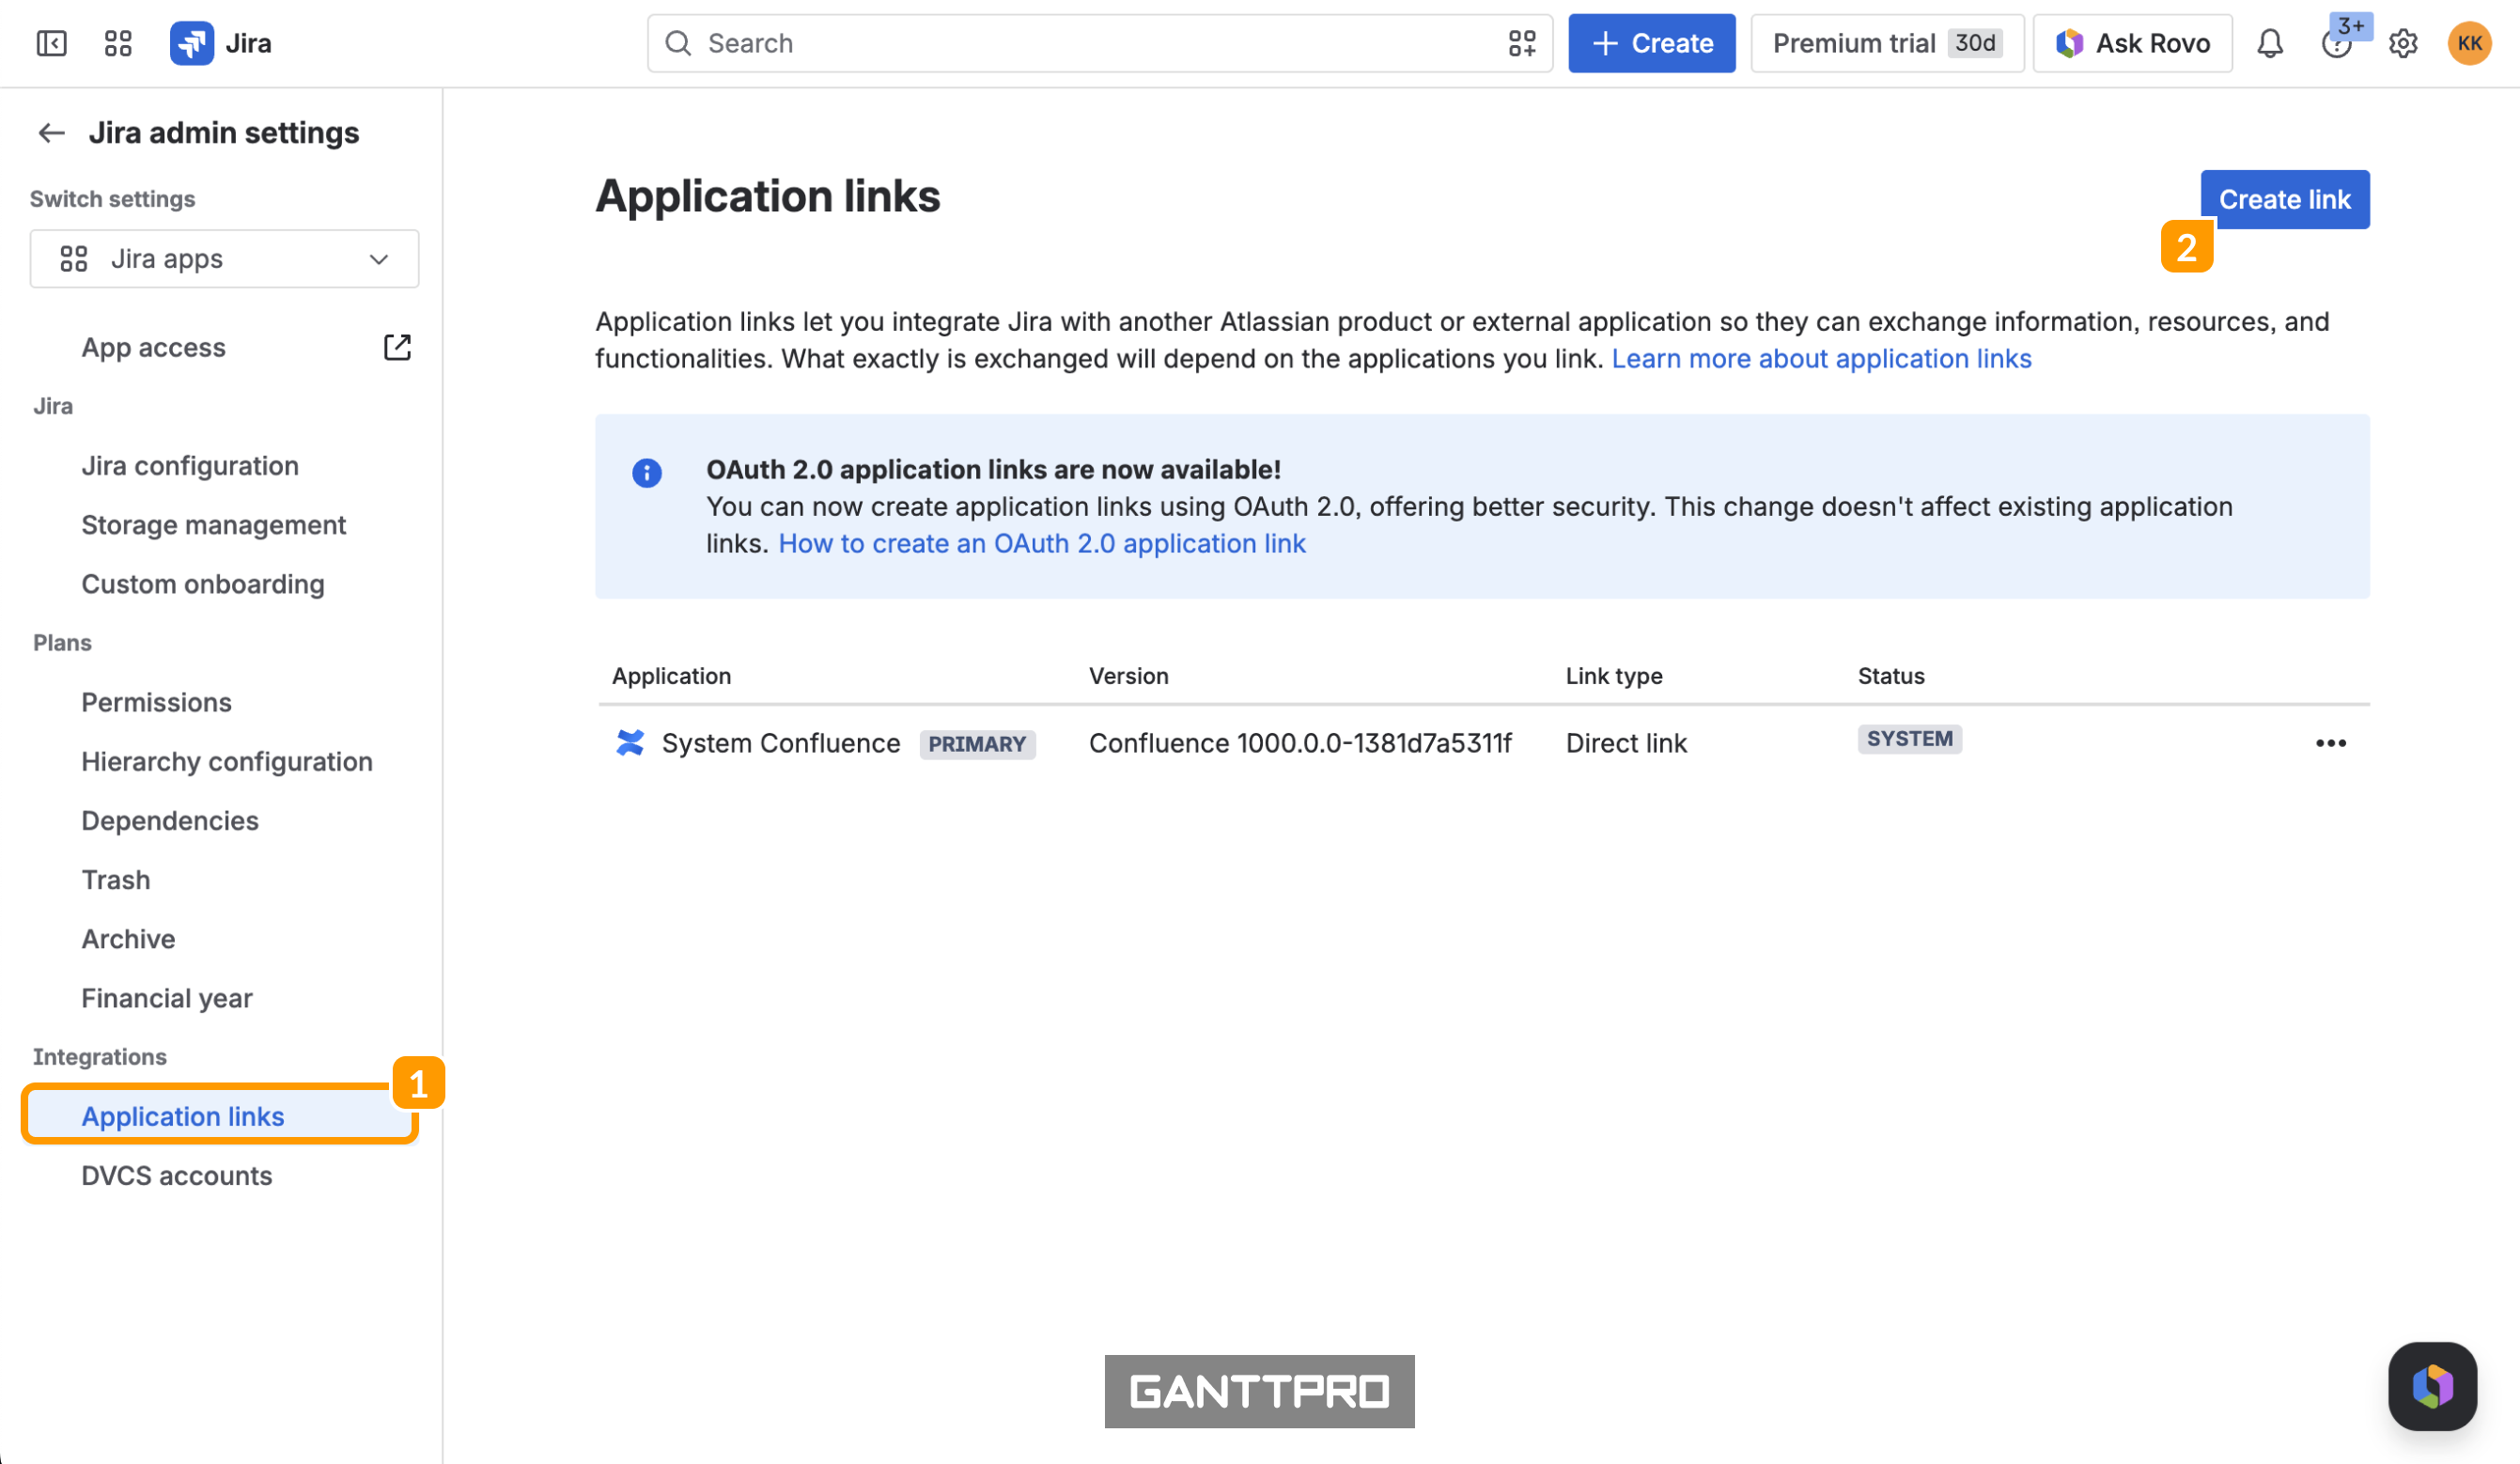
Task: Click the Link type column header
Action: [x=1613, y=676]
